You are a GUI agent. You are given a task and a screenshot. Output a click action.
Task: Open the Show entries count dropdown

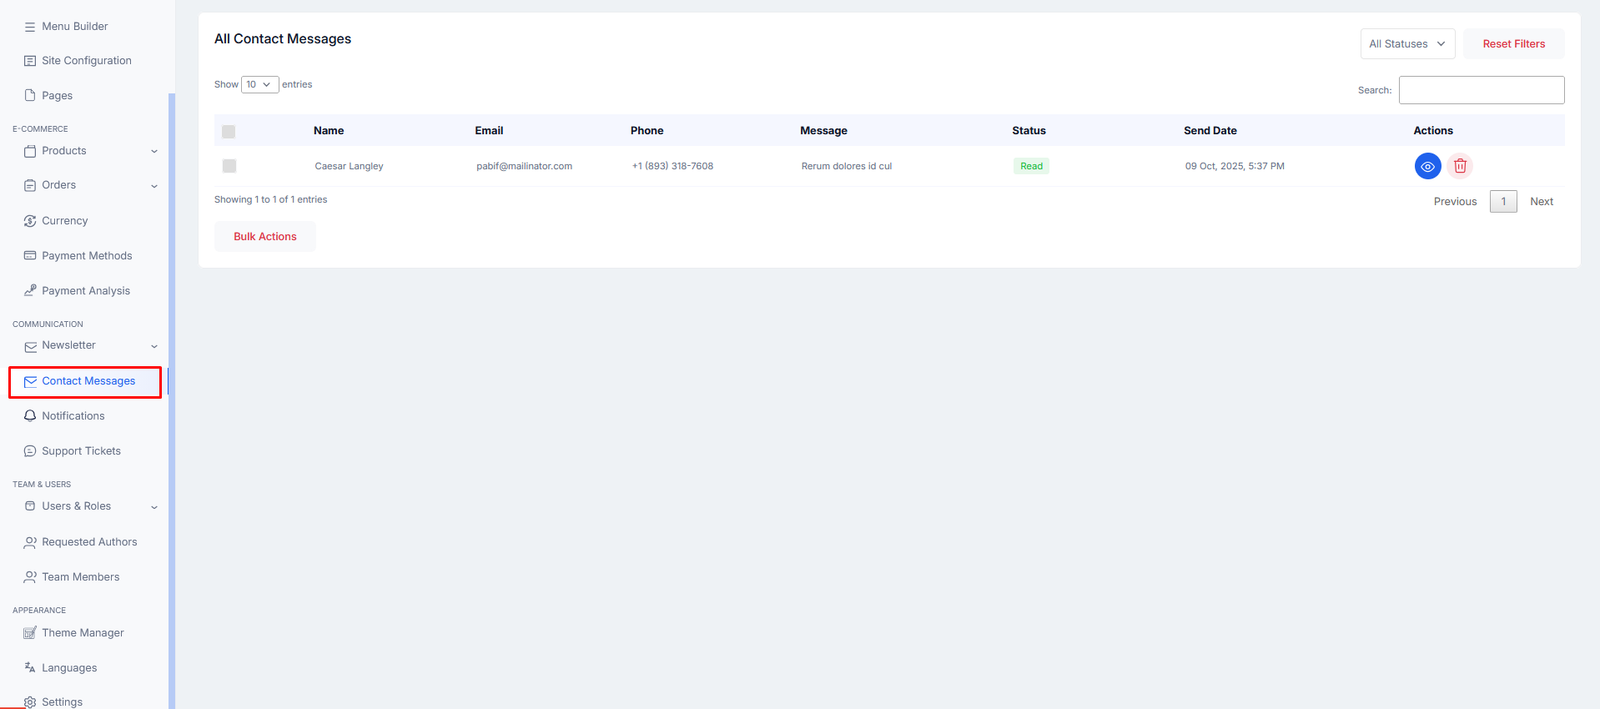[260, 85]
